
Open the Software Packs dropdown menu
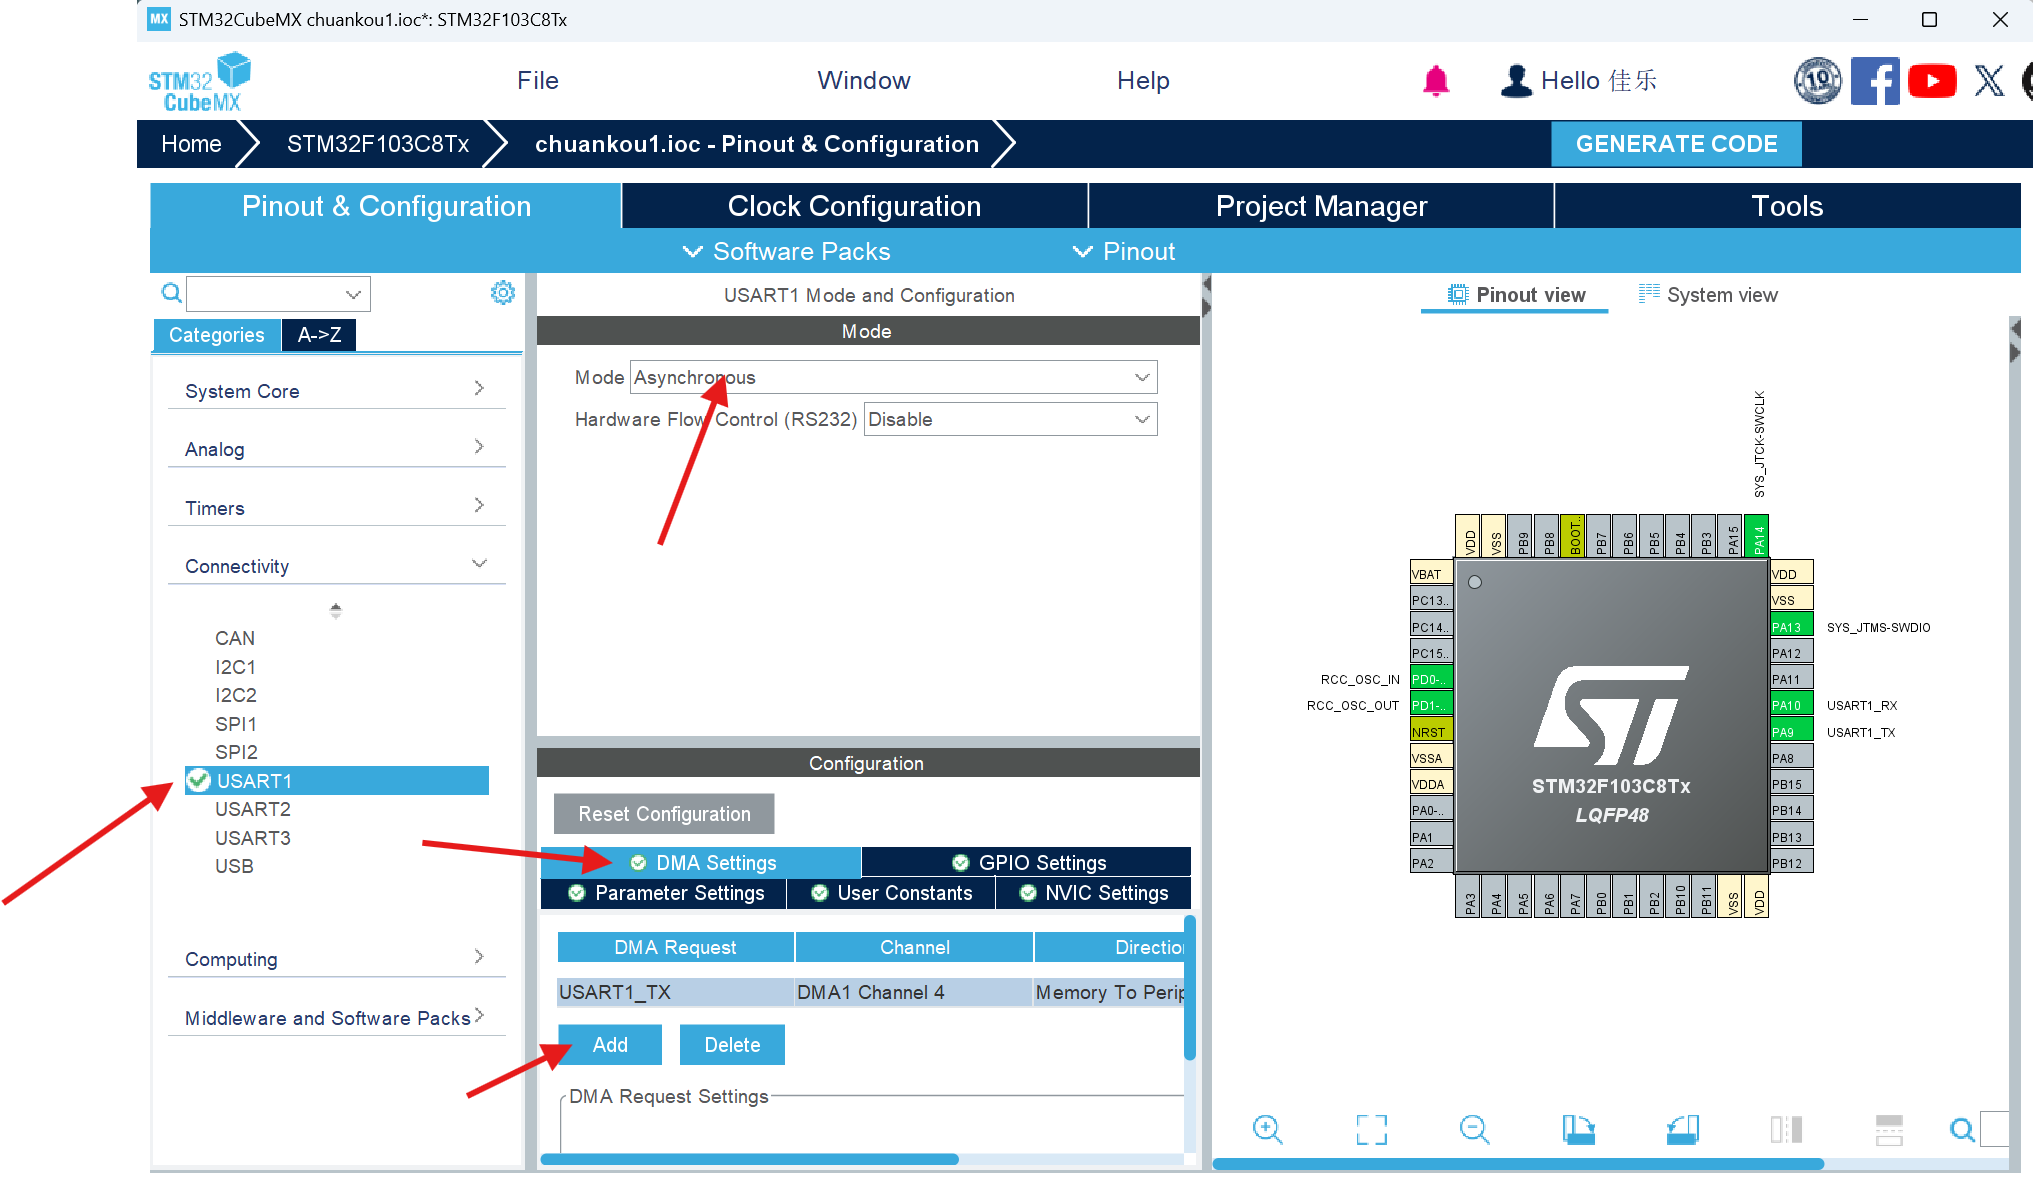pos(786,251)
